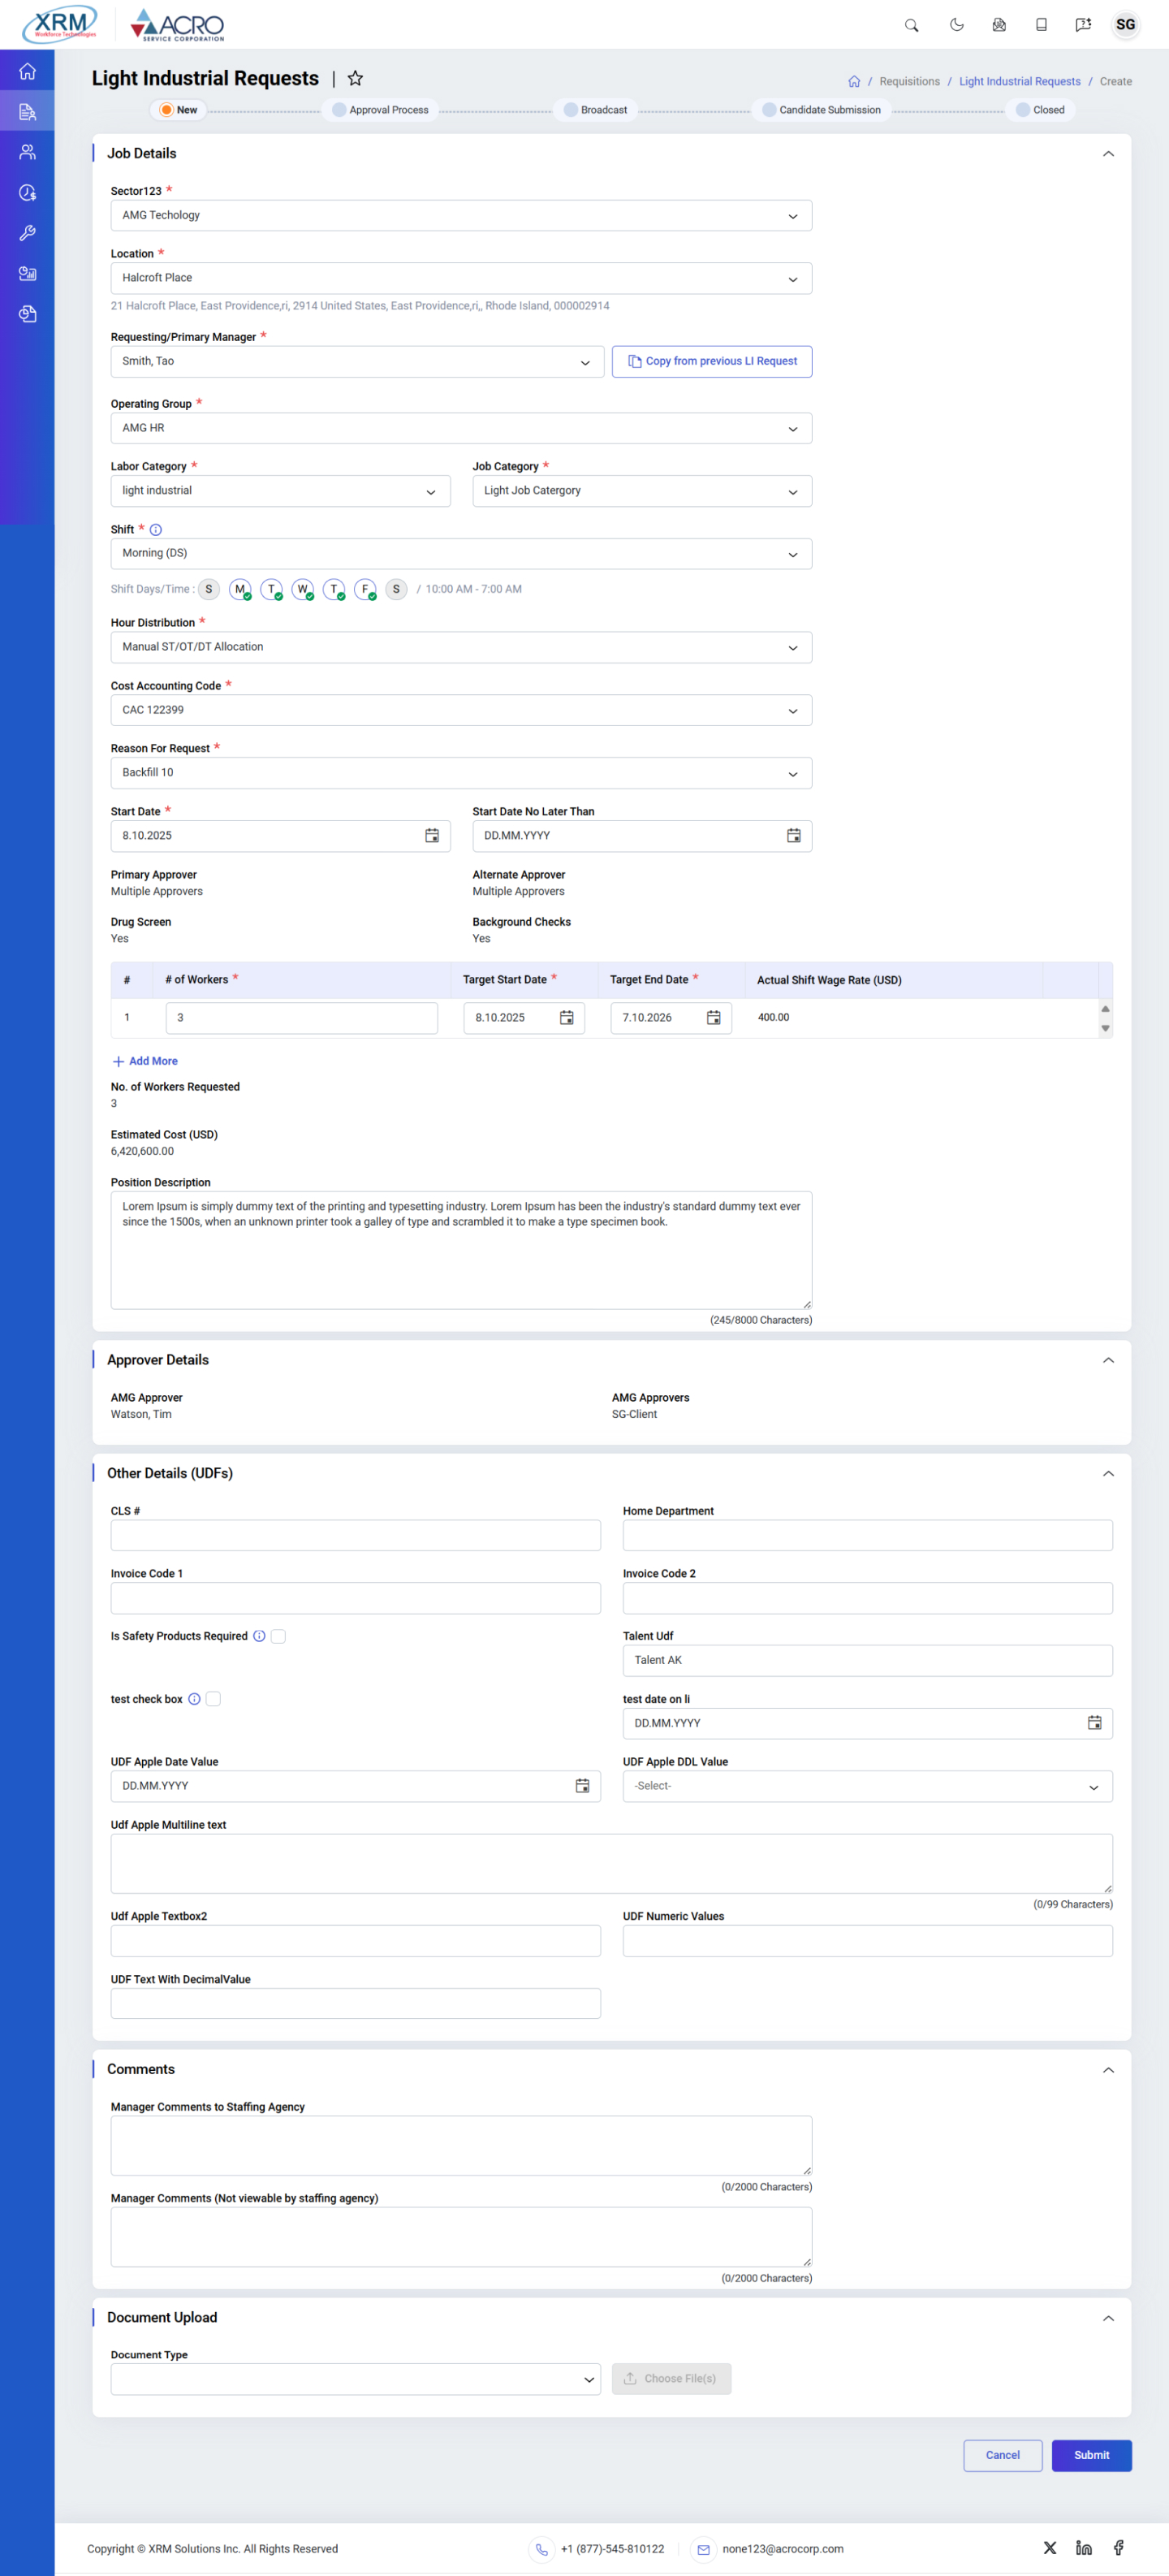This screenshot has width=1169, height=2576.
Task: Open the Home icon in left sidebar
Action: 27,71
